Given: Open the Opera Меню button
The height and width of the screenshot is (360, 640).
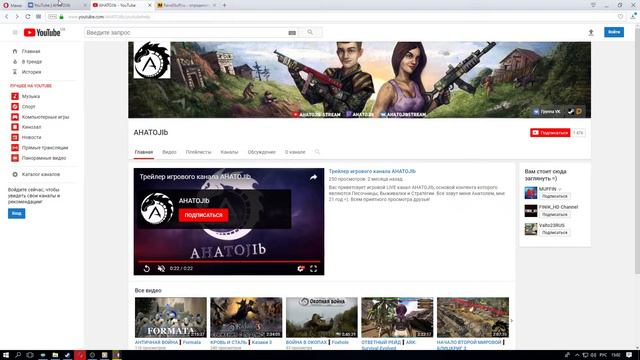Looking at the screenshot, I should point(12,5).
